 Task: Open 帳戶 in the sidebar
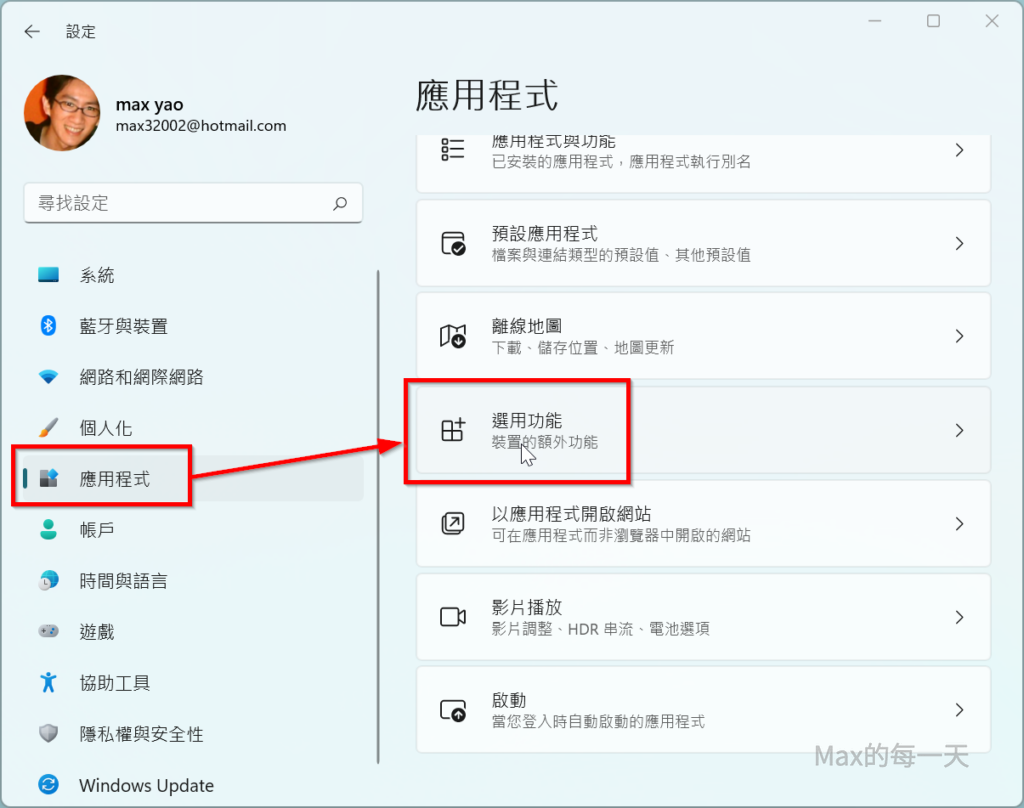97,530
